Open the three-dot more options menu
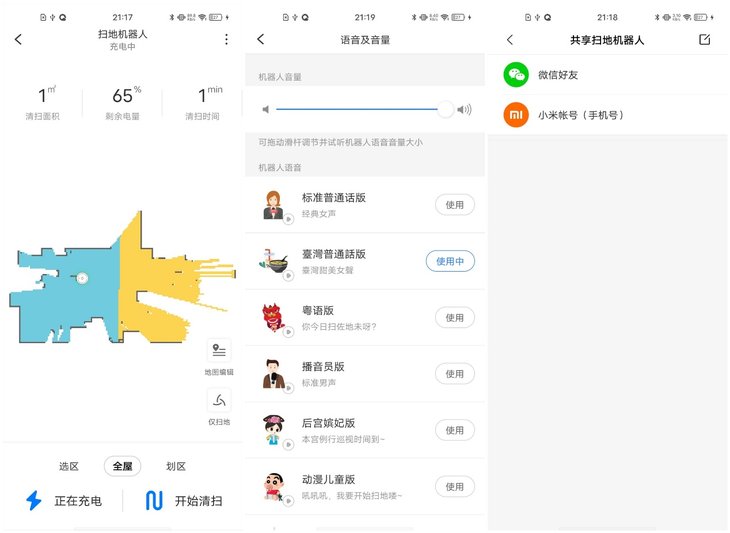 [226, 40]
